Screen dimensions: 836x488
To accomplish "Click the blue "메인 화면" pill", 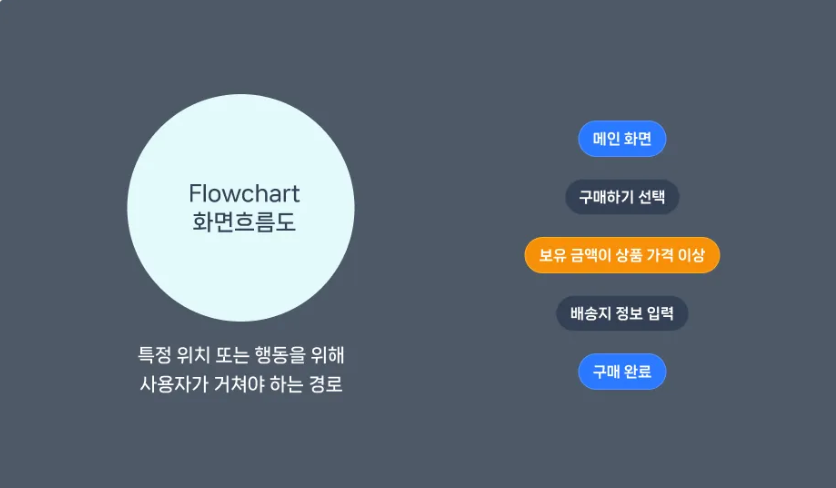I will pyautogui.click(x=622, y=139).
